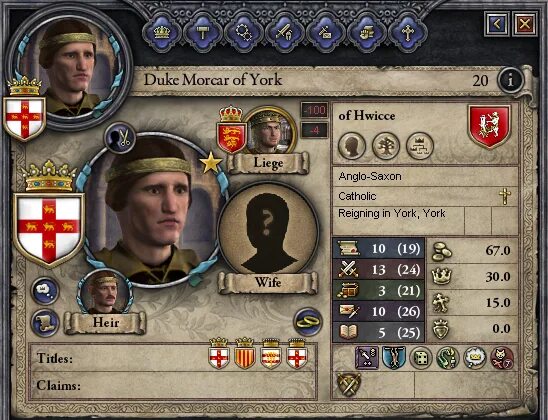Select the striped gold-red title shield
548x420 pixels.
[x=245, y=353]
